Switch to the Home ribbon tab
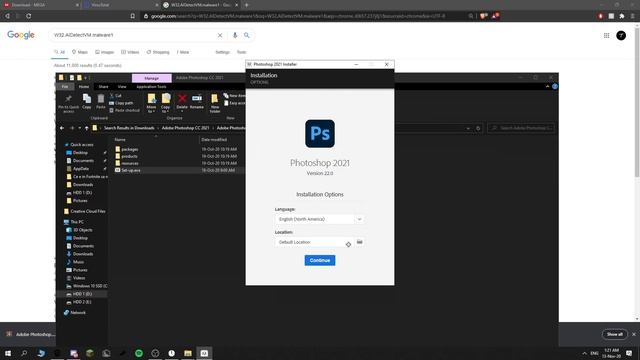 [84, 87]
